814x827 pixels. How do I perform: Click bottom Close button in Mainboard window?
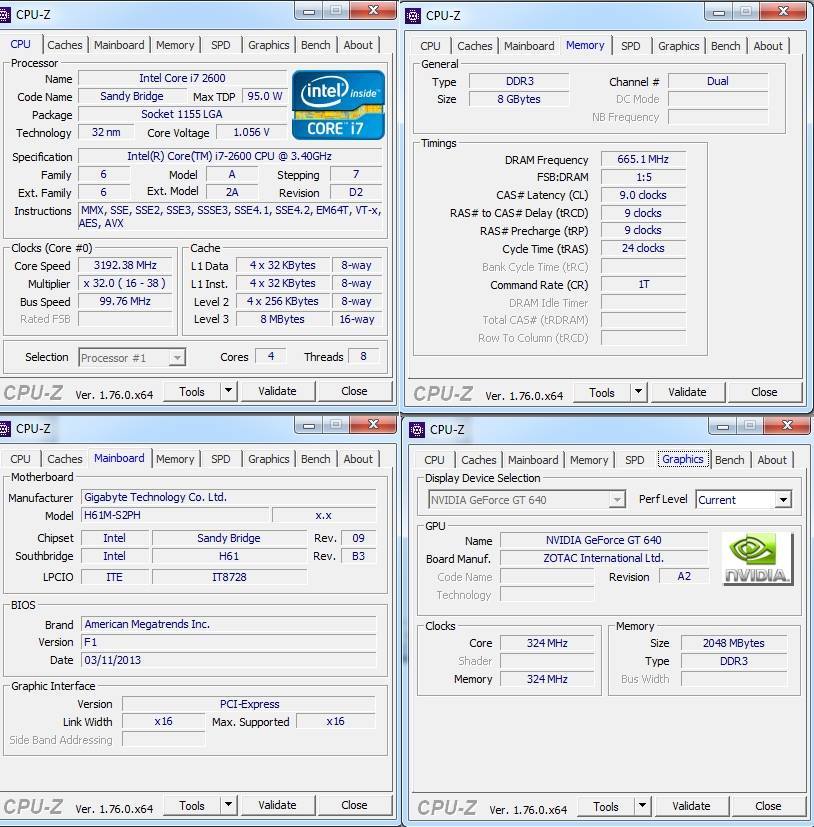pyautogui.click(x=355, y=805)
